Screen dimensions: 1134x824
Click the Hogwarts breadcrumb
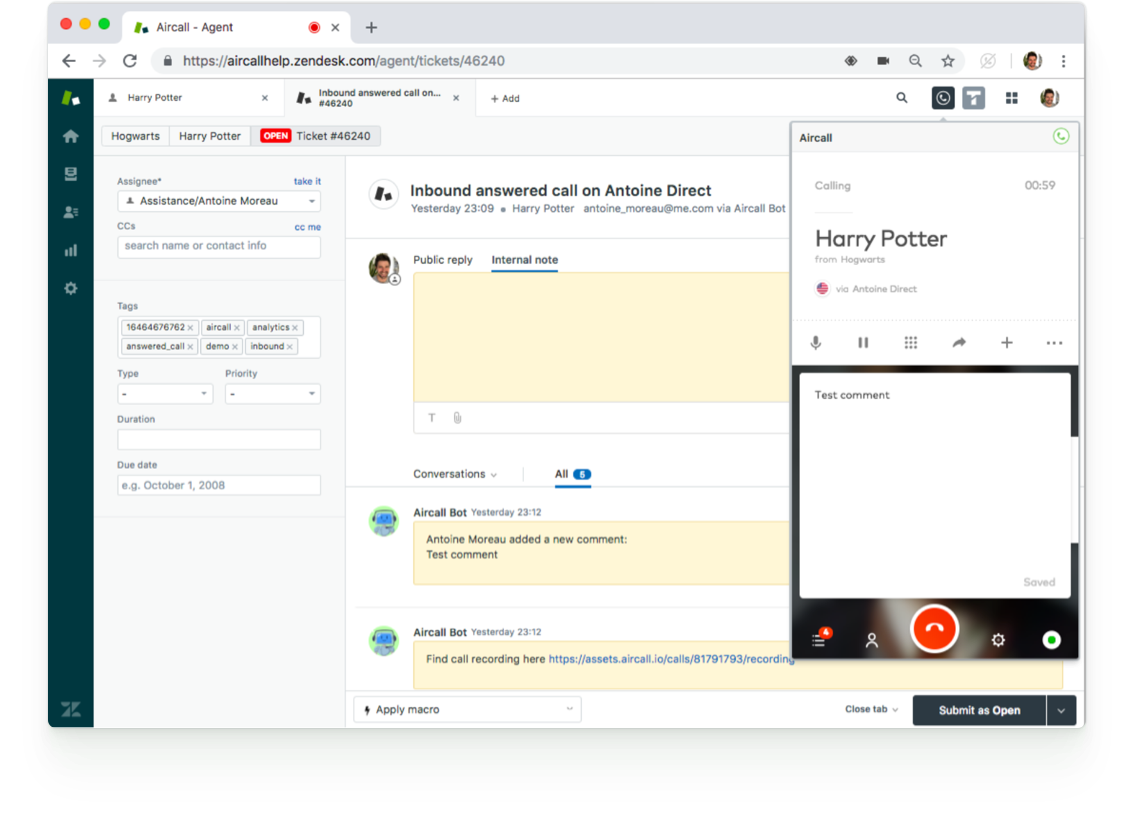click(x=135, y=136)
